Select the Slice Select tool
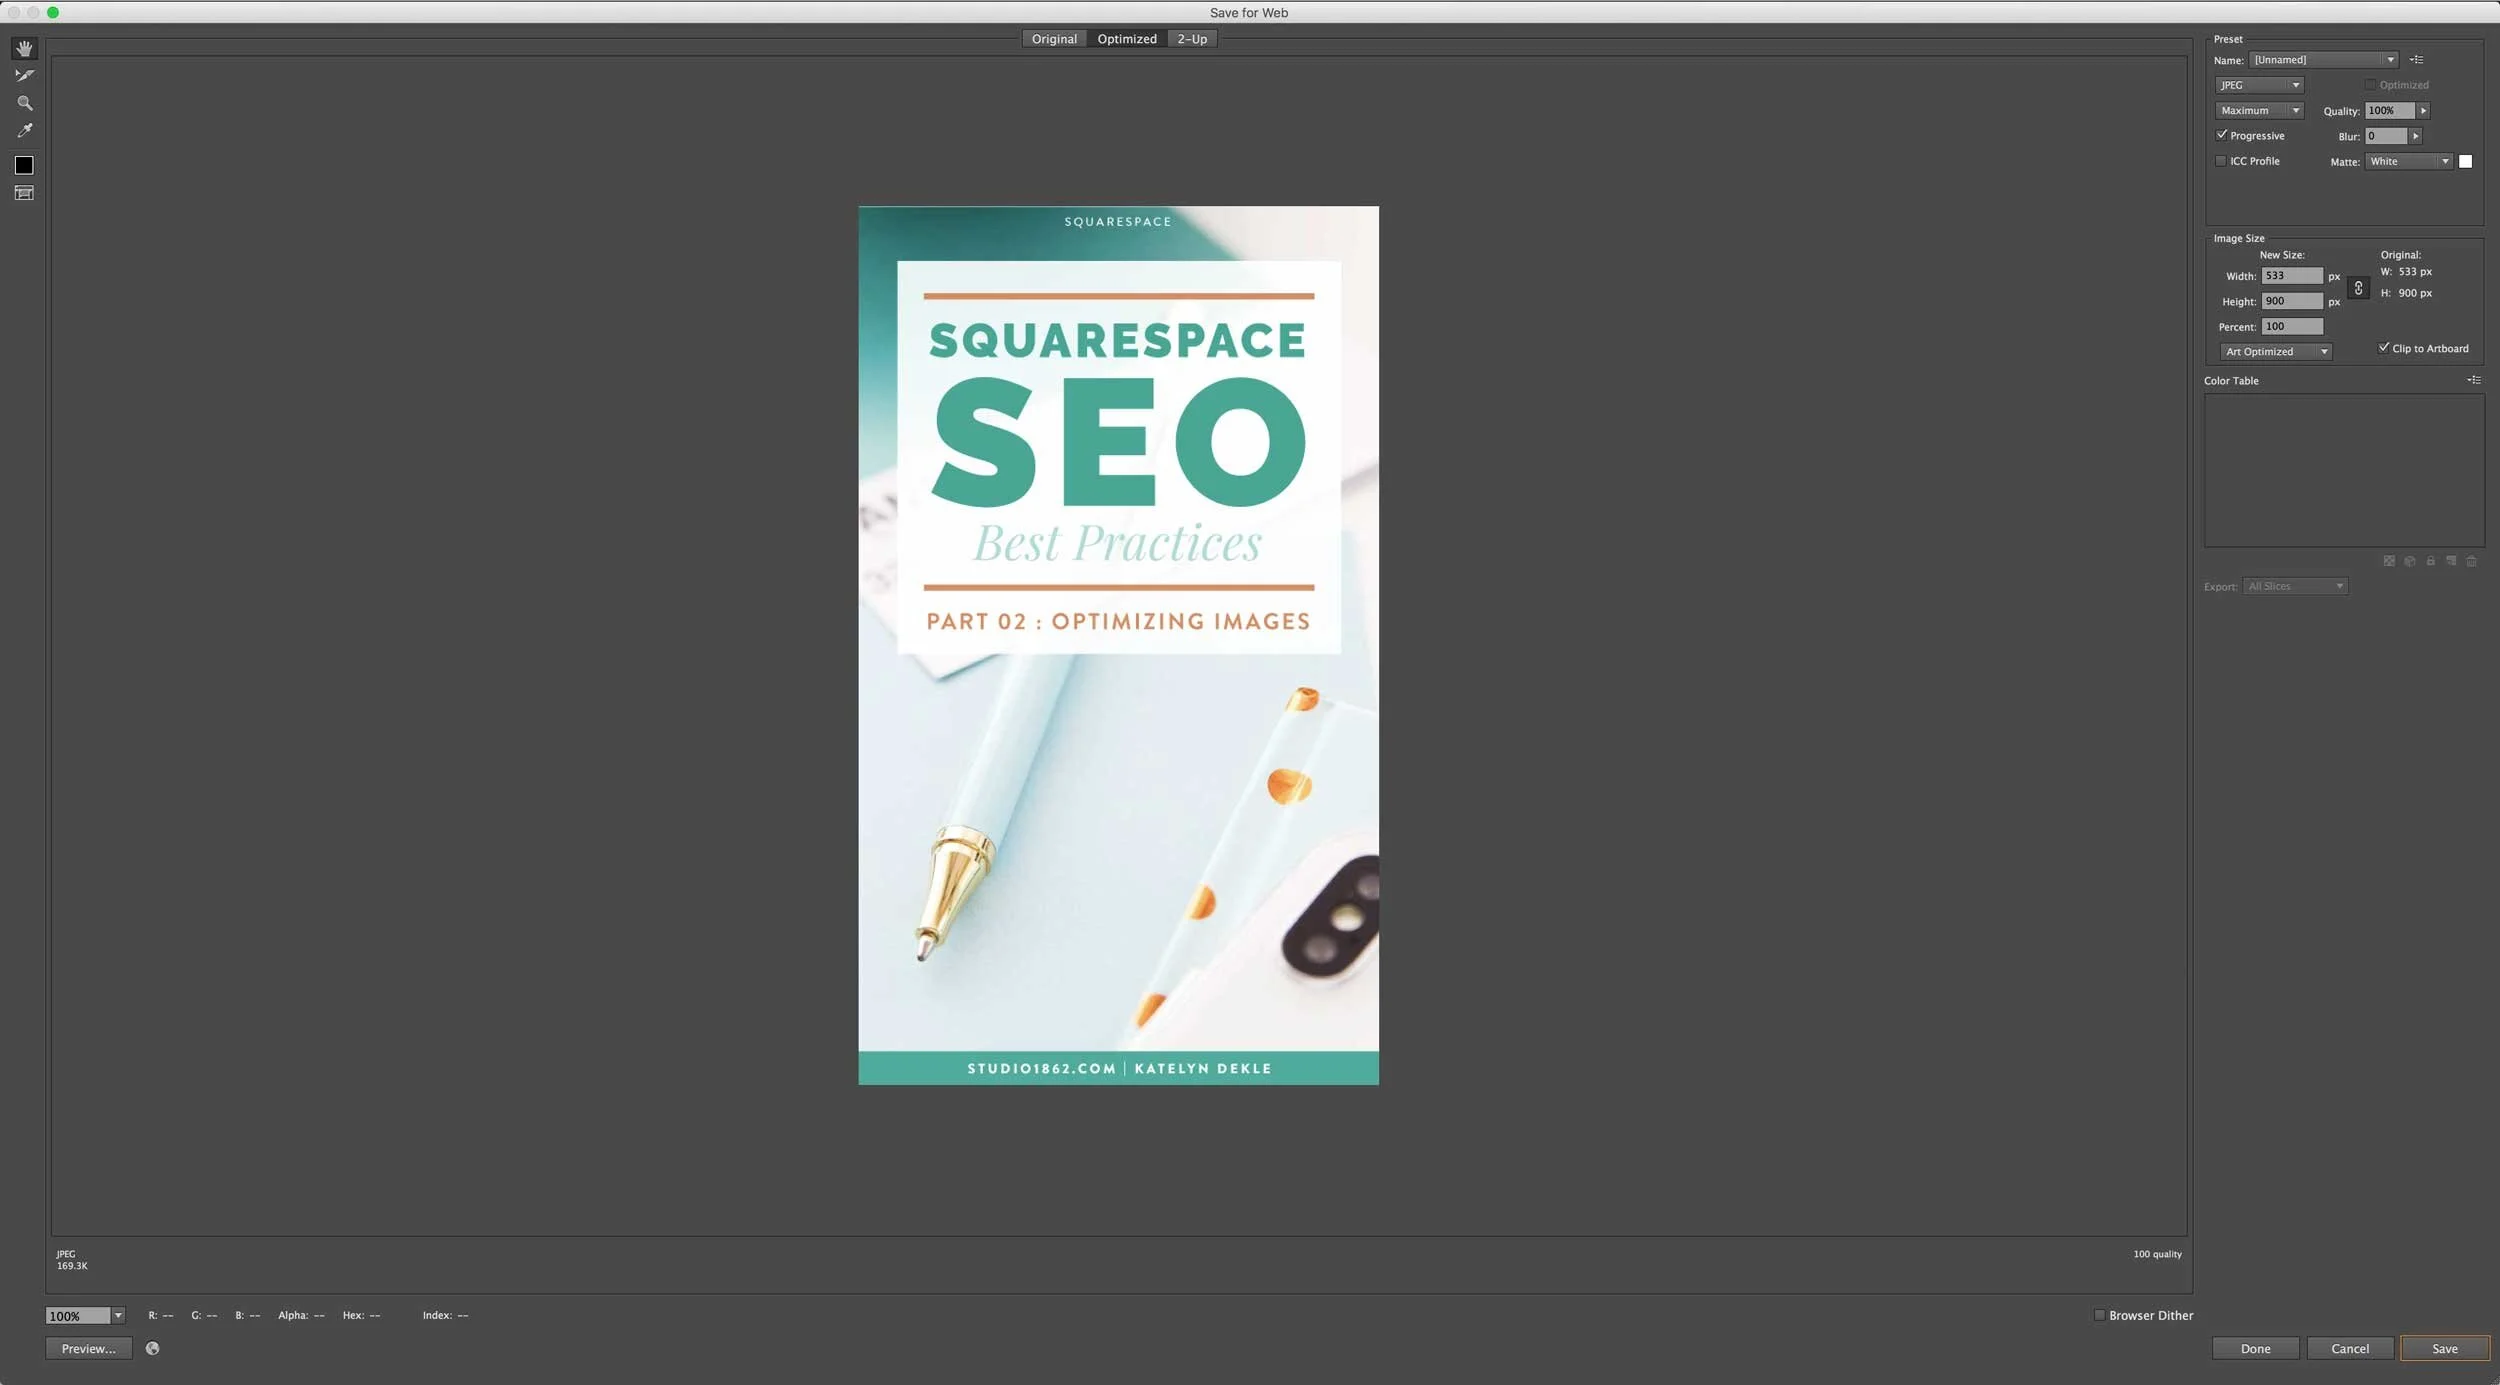 pyautogui.click(x=24, y=76)
